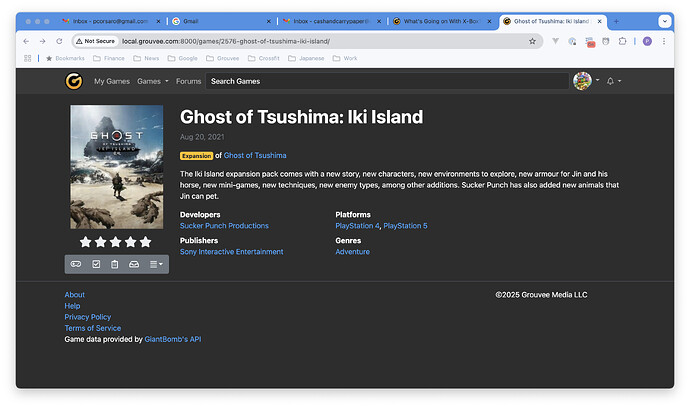Viewport: 690px width, 408px height.
Task: Rate the game three stars
Action: pyautogui.click(x=116, y=242)
